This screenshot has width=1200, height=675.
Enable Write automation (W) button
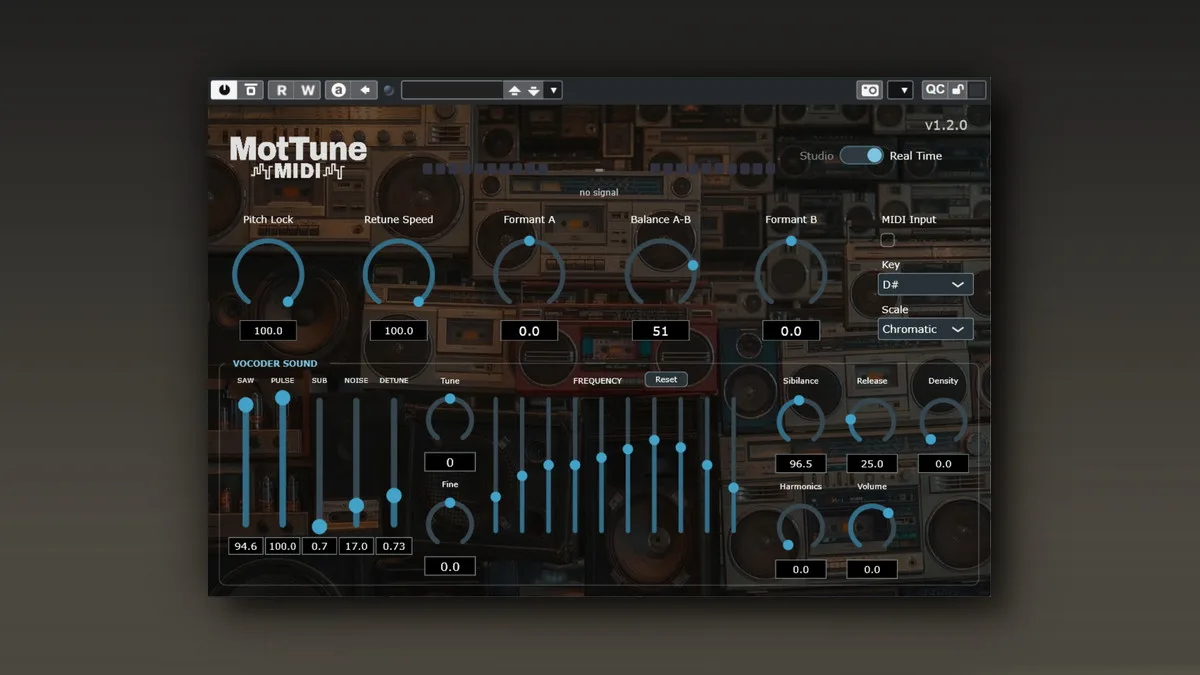pyautogui.click(x=308, y=90)
